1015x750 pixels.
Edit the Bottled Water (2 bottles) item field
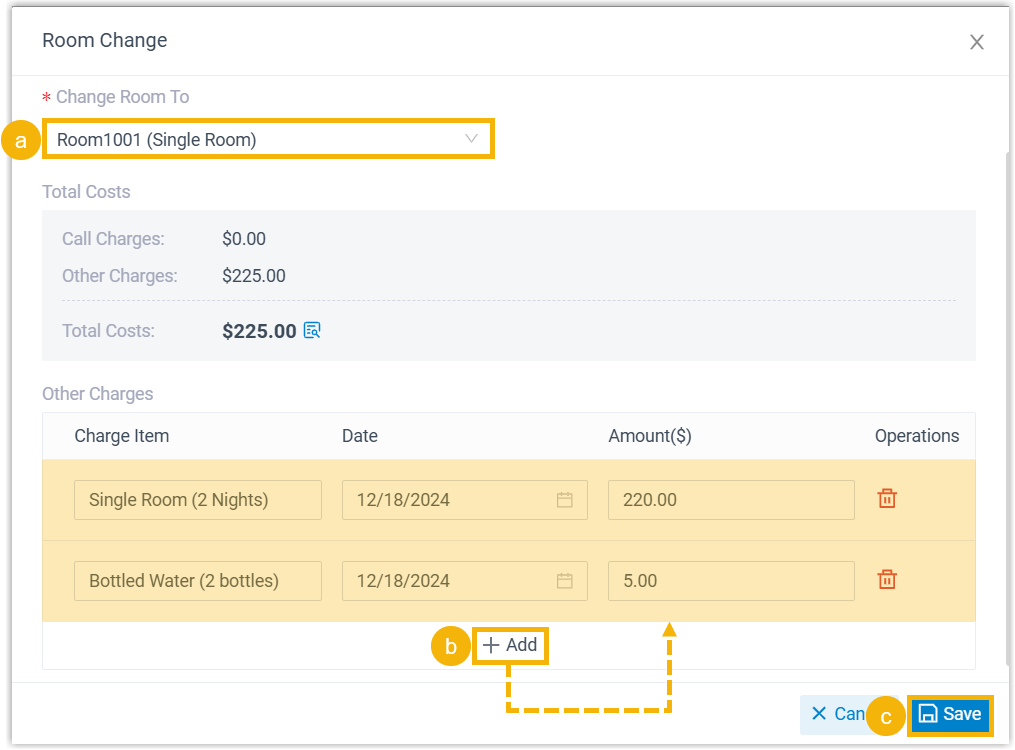click(197, 581)
